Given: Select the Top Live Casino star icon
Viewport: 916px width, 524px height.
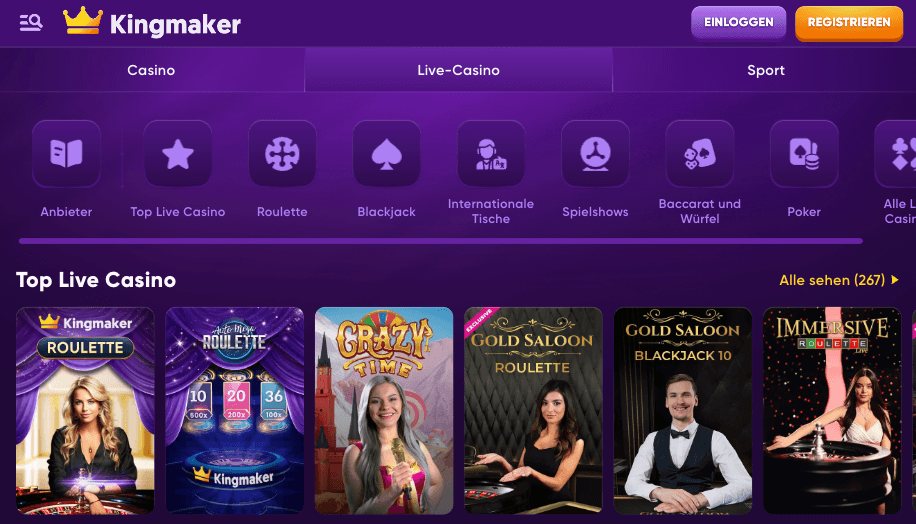Looking at the screenshot, I should (178, 154).
